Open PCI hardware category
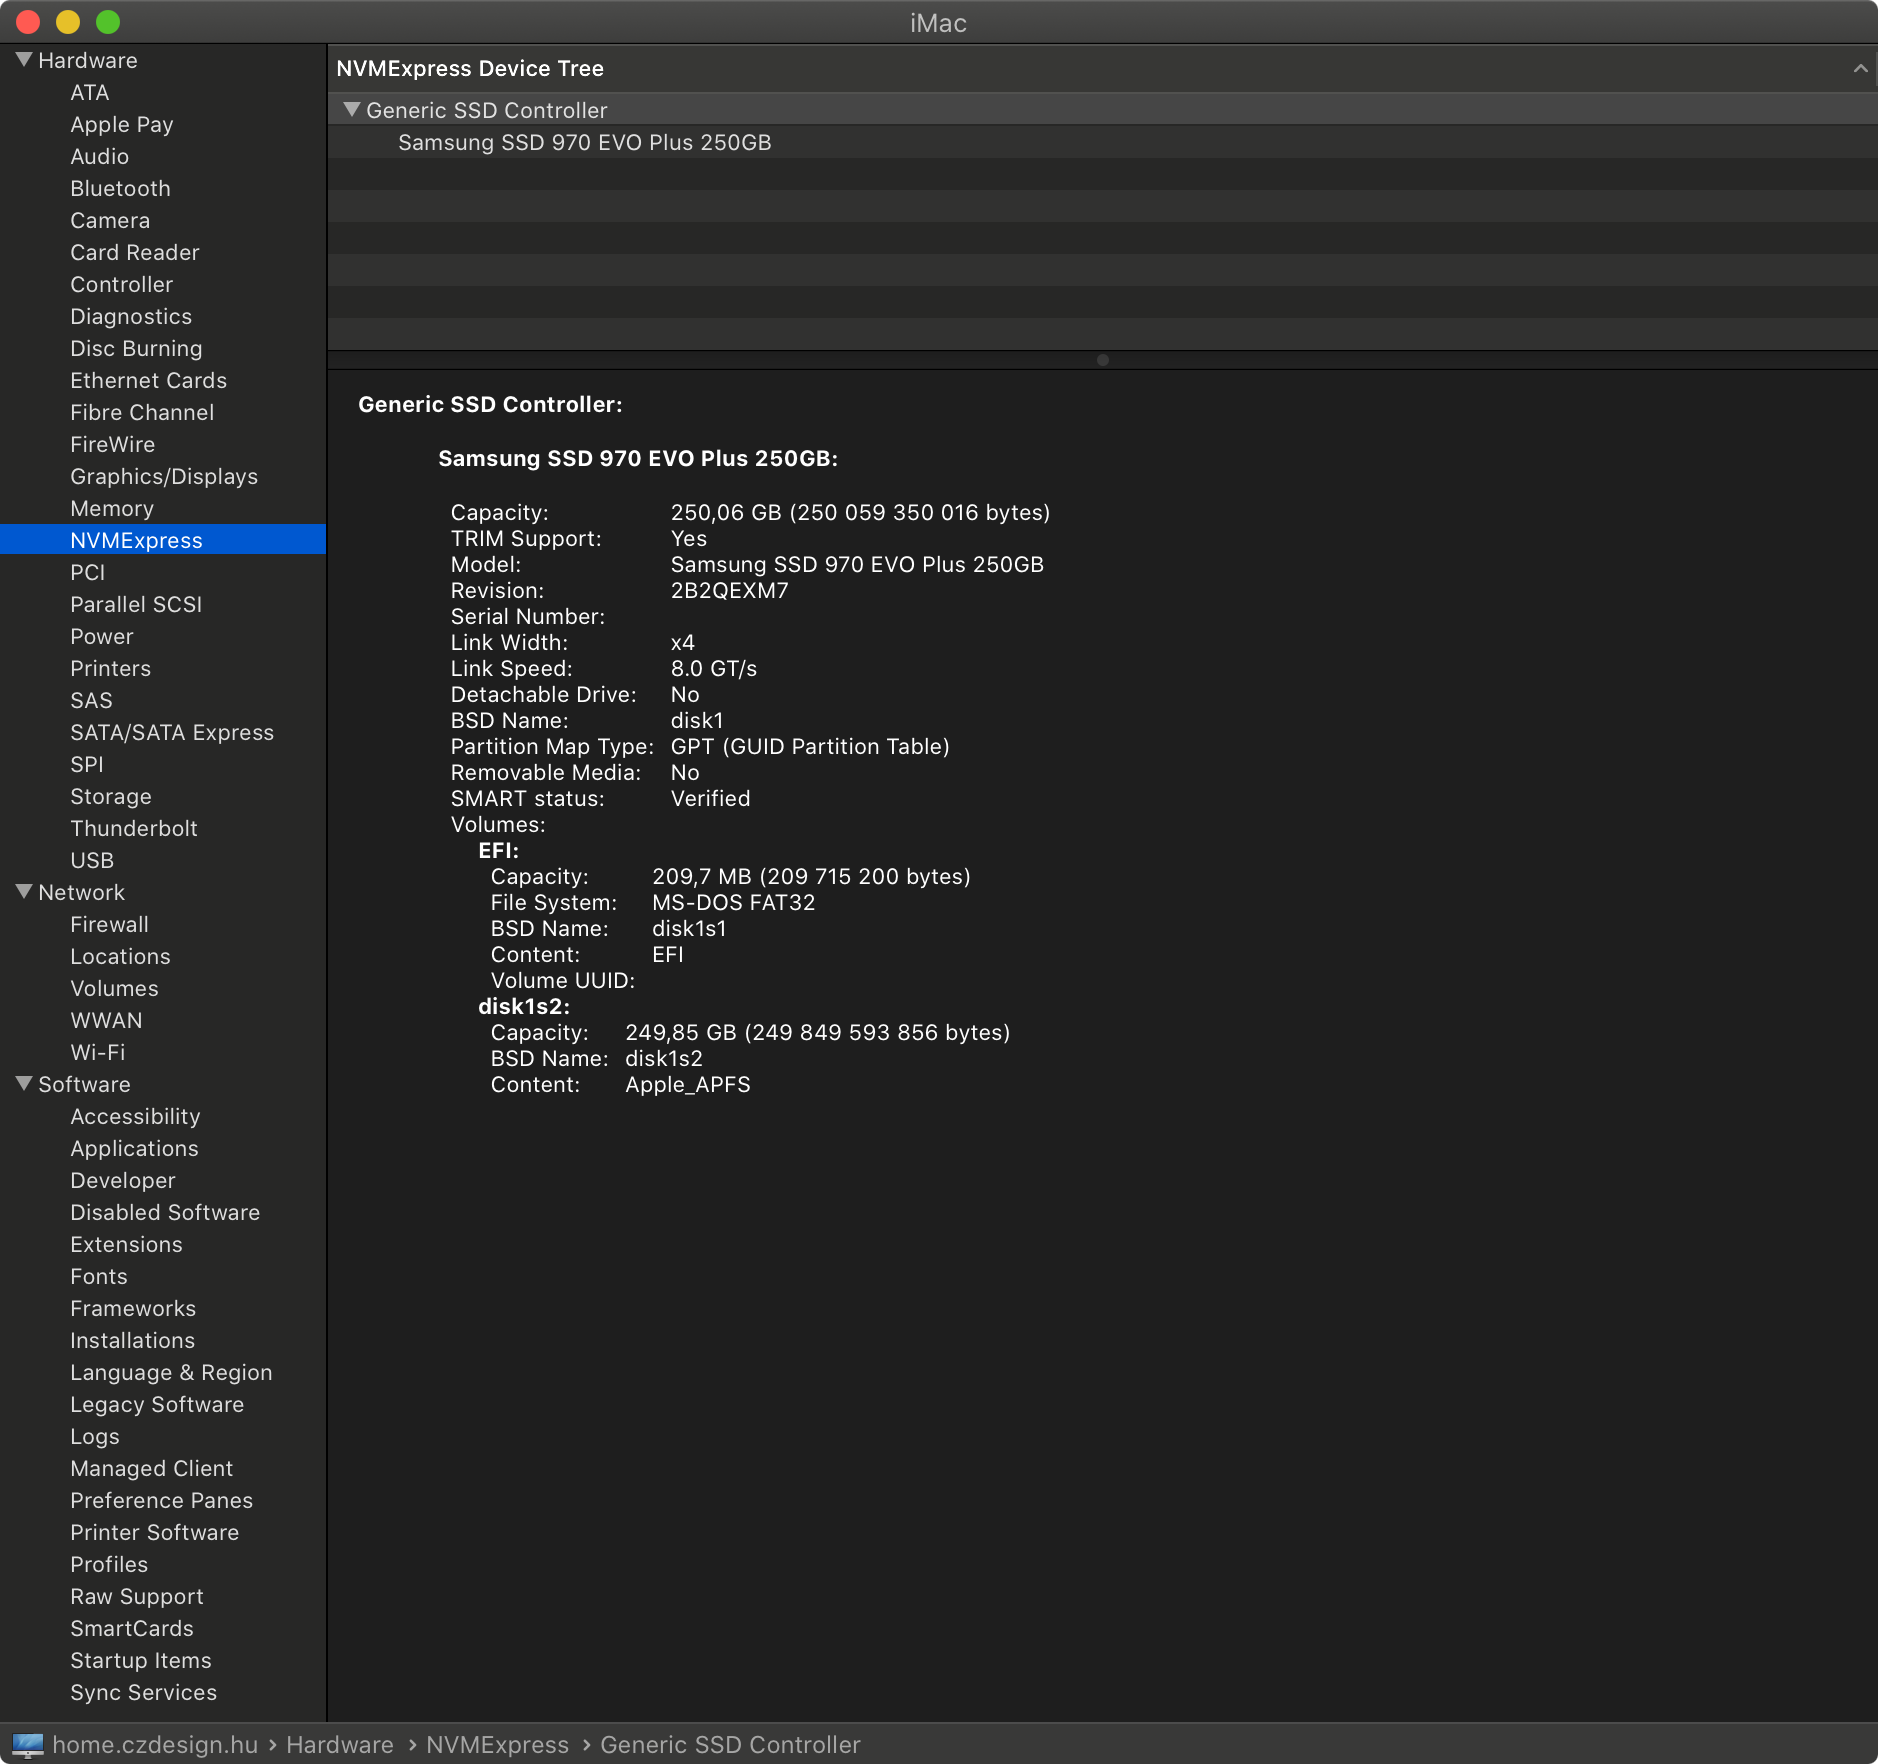 click(88, 572)
